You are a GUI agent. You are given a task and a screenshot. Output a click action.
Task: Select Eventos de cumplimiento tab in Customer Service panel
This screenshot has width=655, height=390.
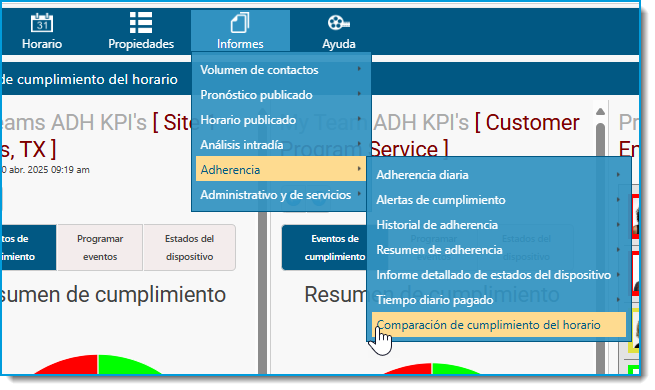coord(335,248)
